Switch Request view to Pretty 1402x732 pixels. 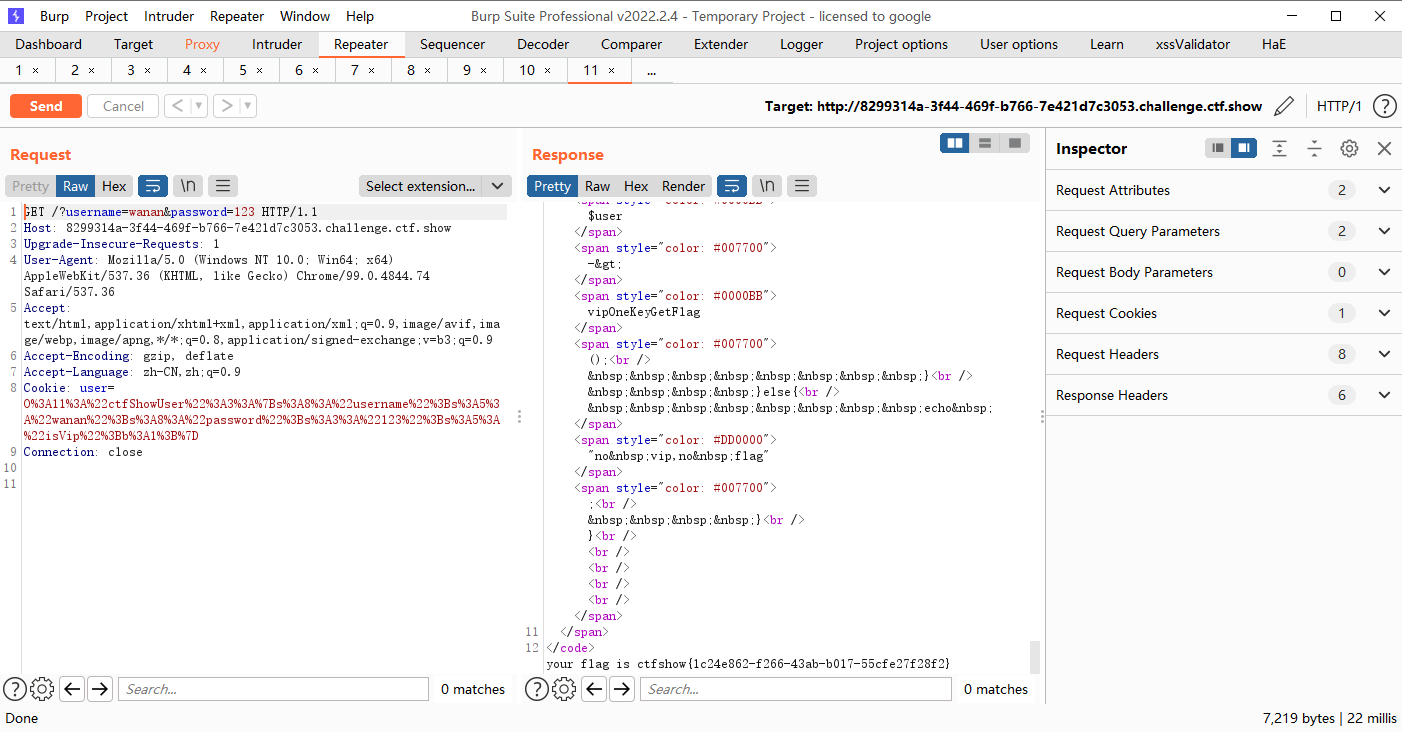pyautogui.click(x=31, y=186)
